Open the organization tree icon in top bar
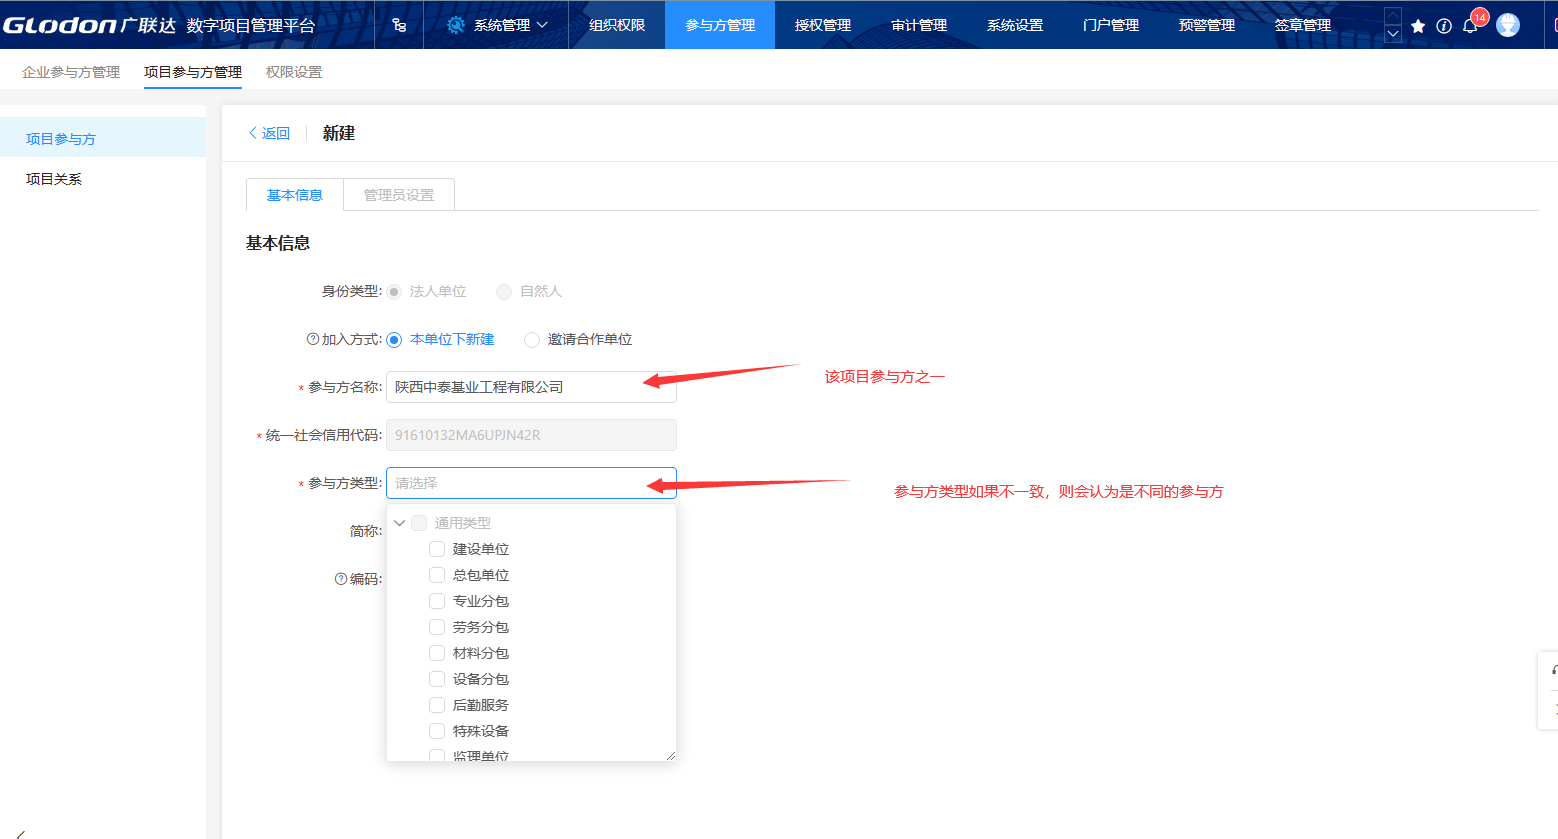This screenshot has height=839, width=1558. [399, 25]
